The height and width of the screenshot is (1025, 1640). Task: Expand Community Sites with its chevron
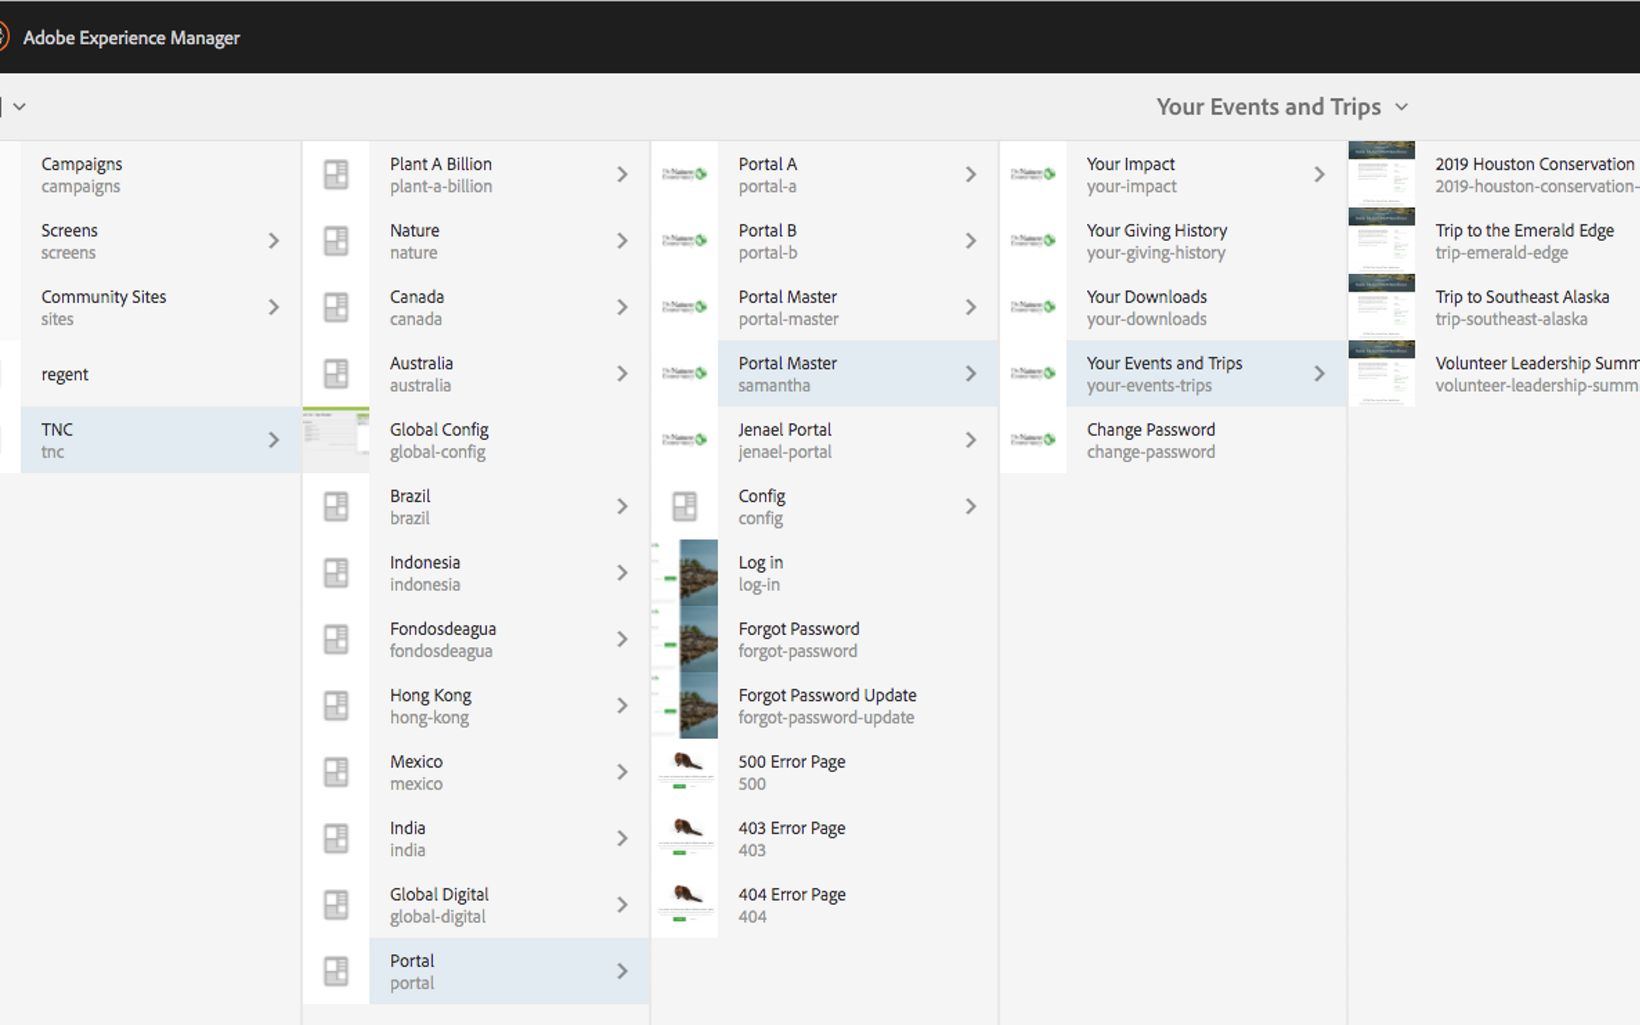273,308
